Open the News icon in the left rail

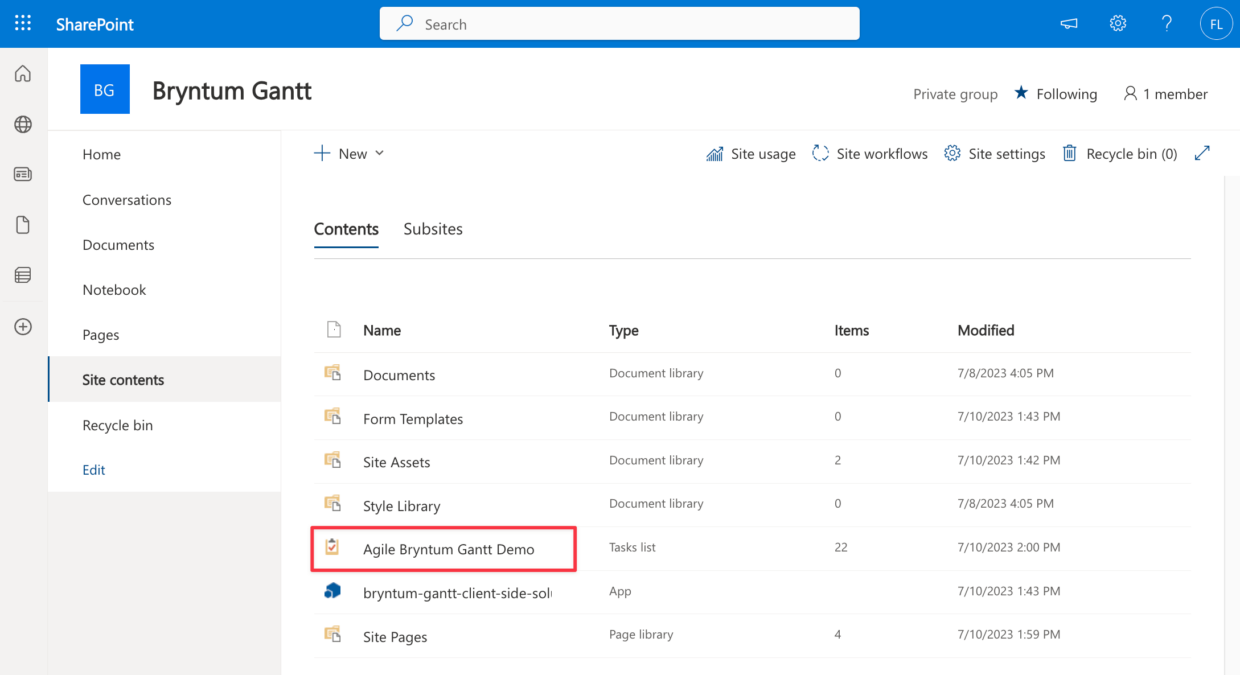point(22,174)
